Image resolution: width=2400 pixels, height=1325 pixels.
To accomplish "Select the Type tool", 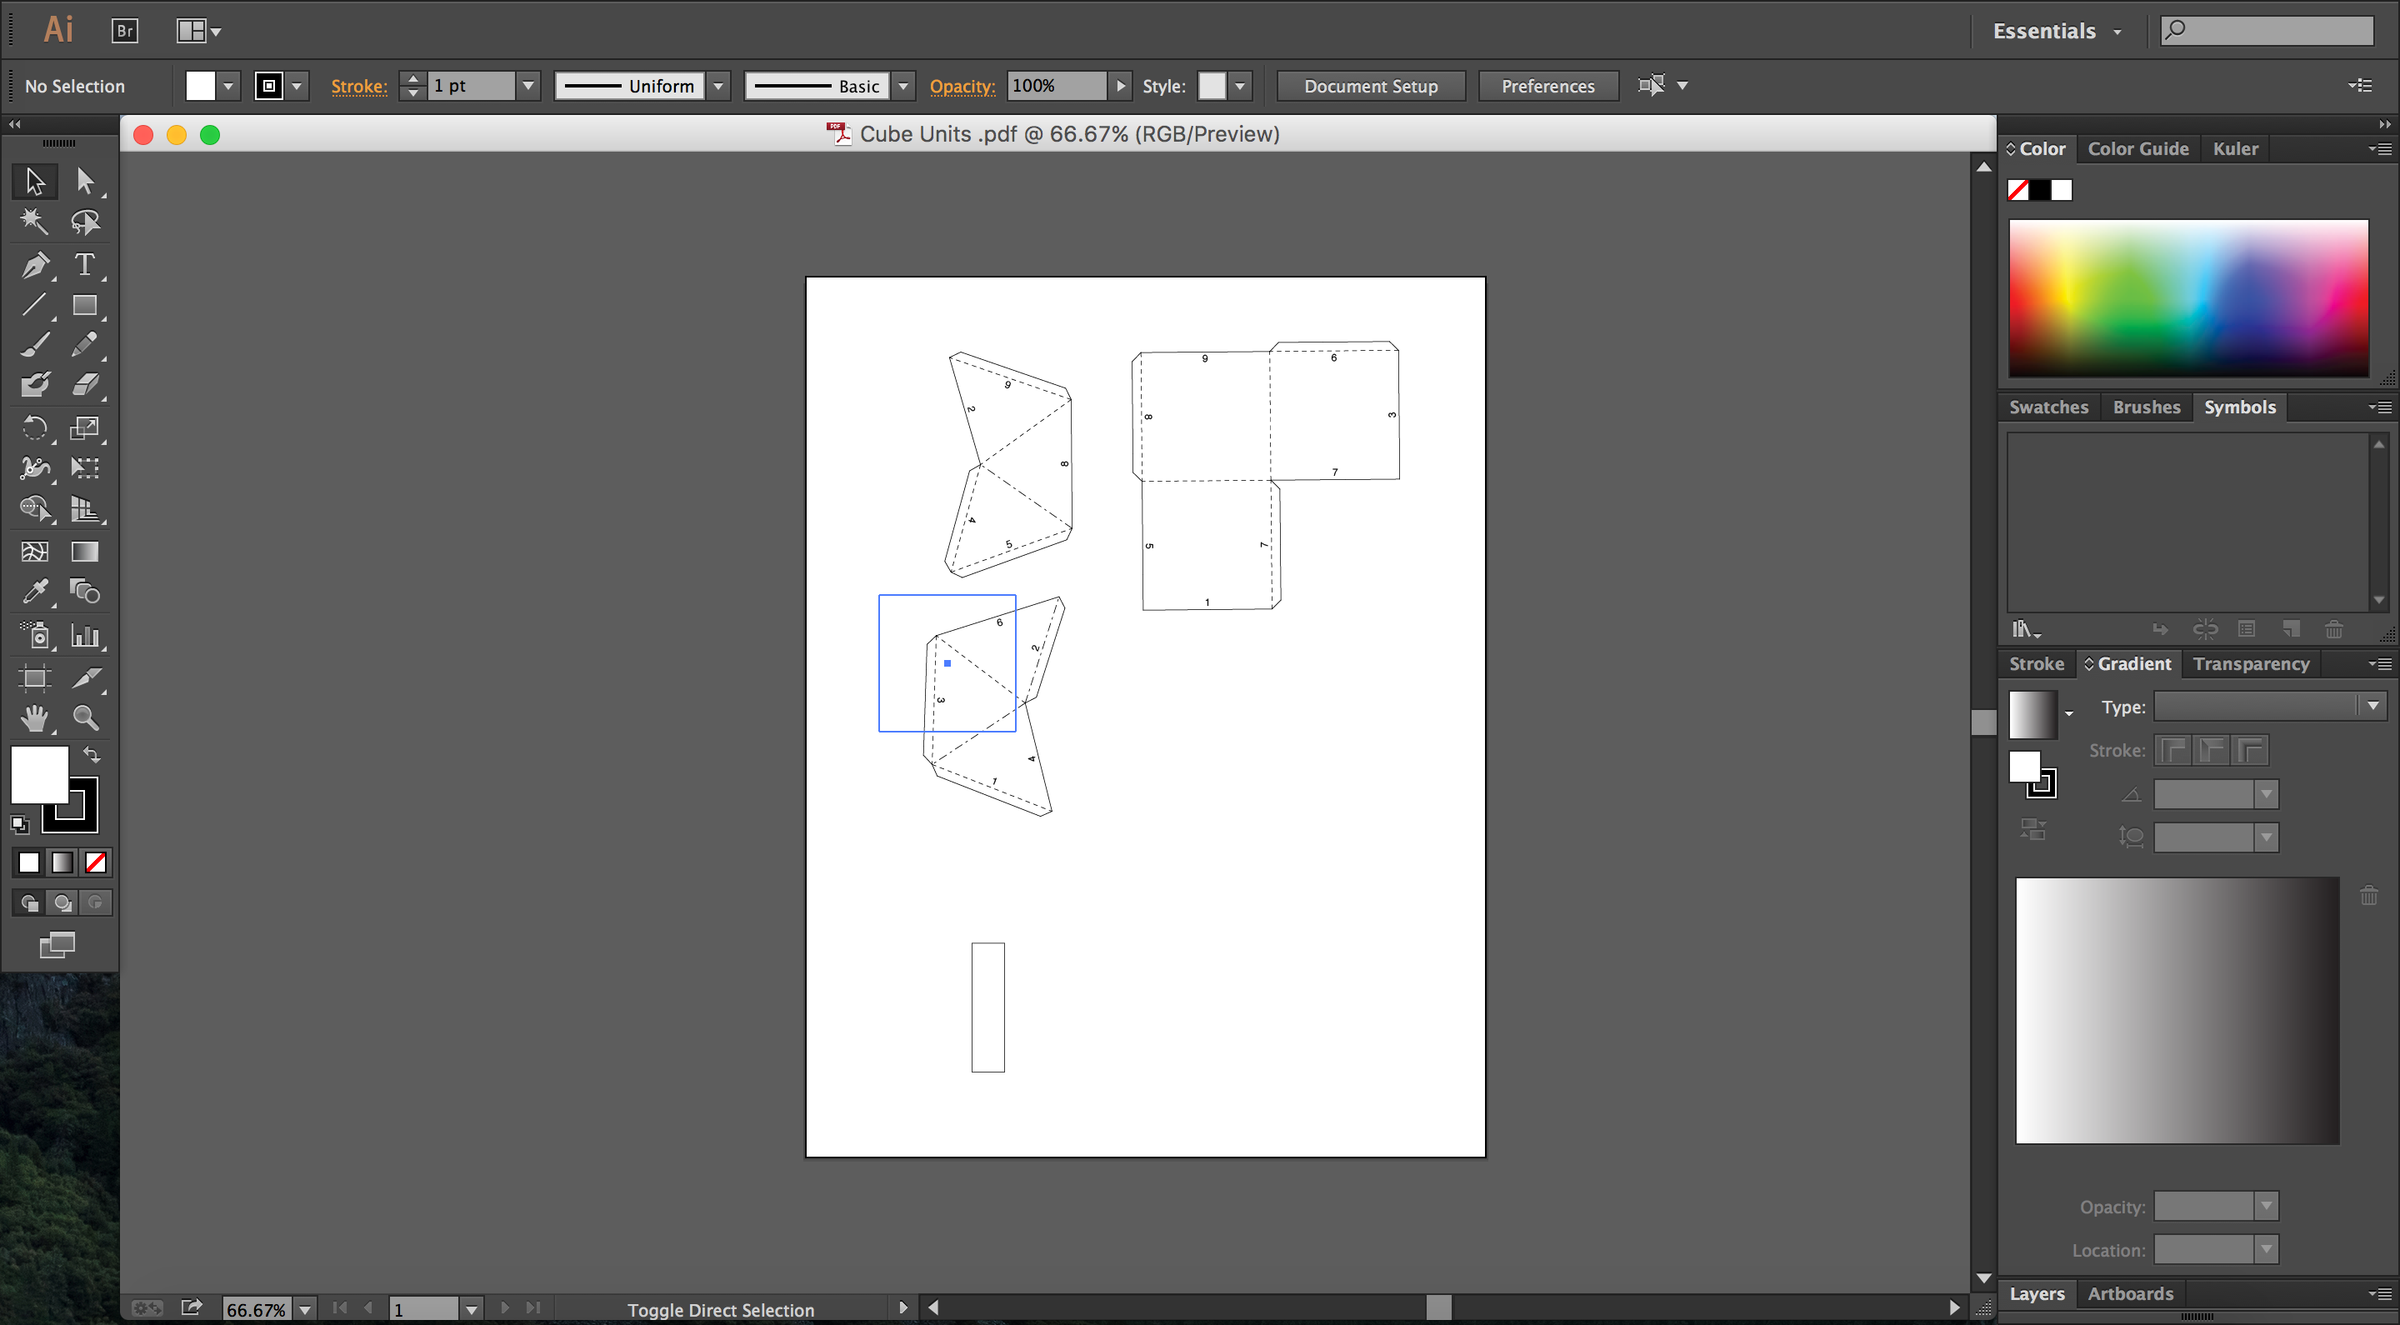I will click(85, 265).
